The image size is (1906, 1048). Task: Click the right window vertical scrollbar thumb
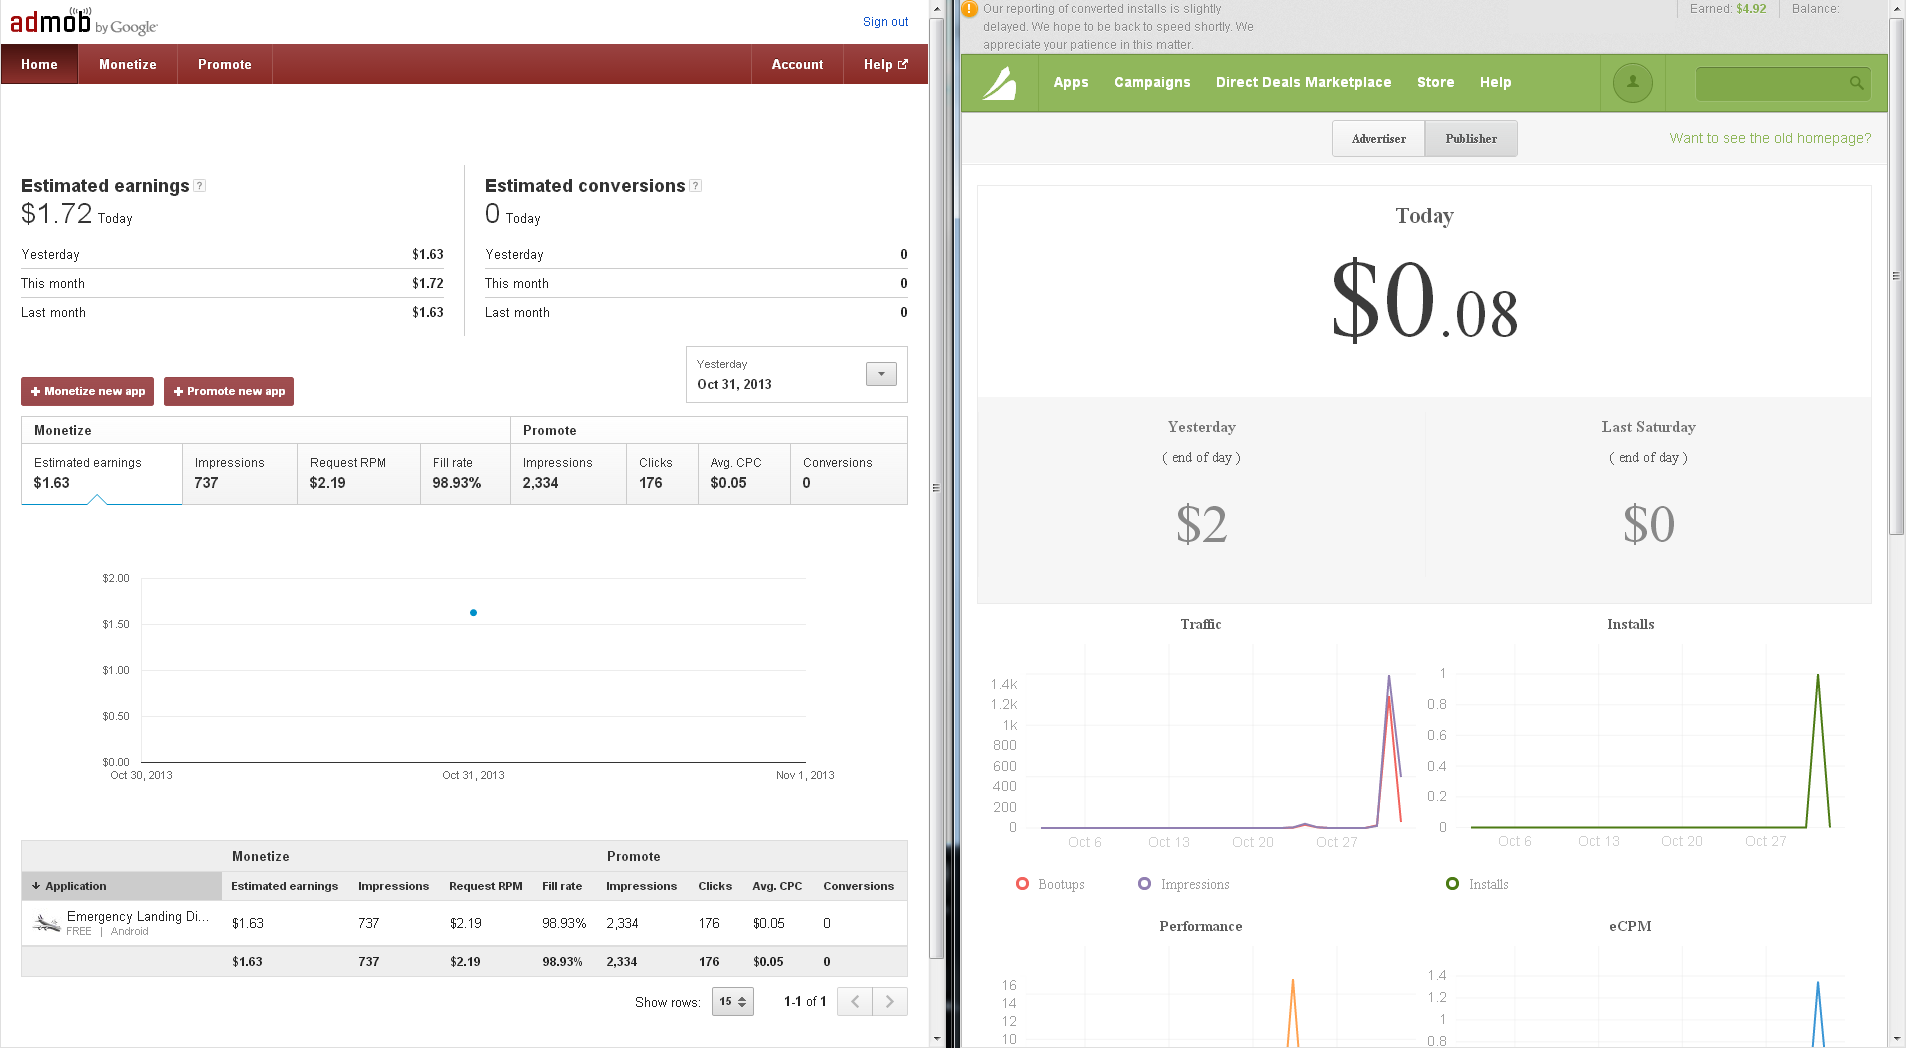(x=1896, y=276)
